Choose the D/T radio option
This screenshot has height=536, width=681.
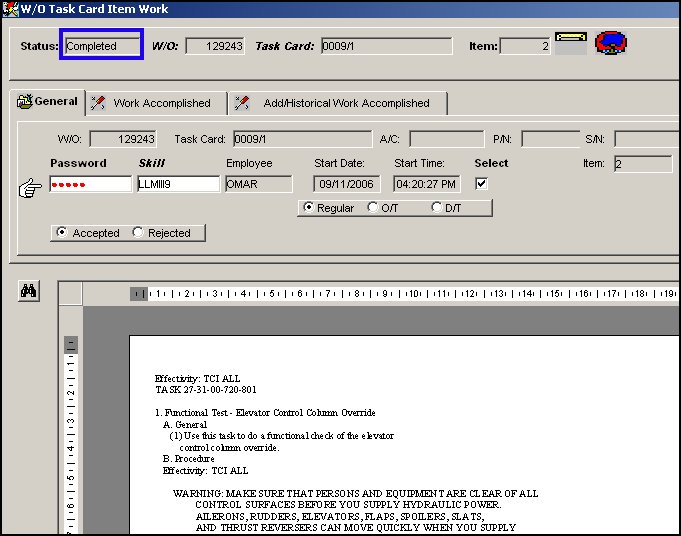tap(436, 208)
